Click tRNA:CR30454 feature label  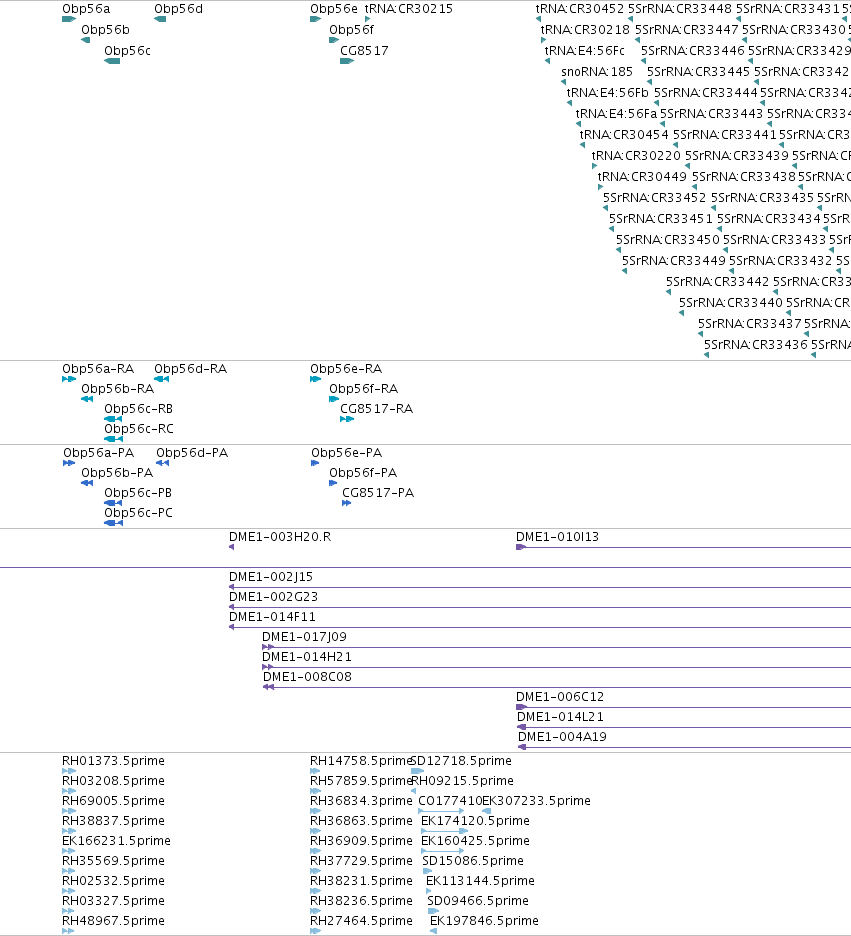pos(624,135)
